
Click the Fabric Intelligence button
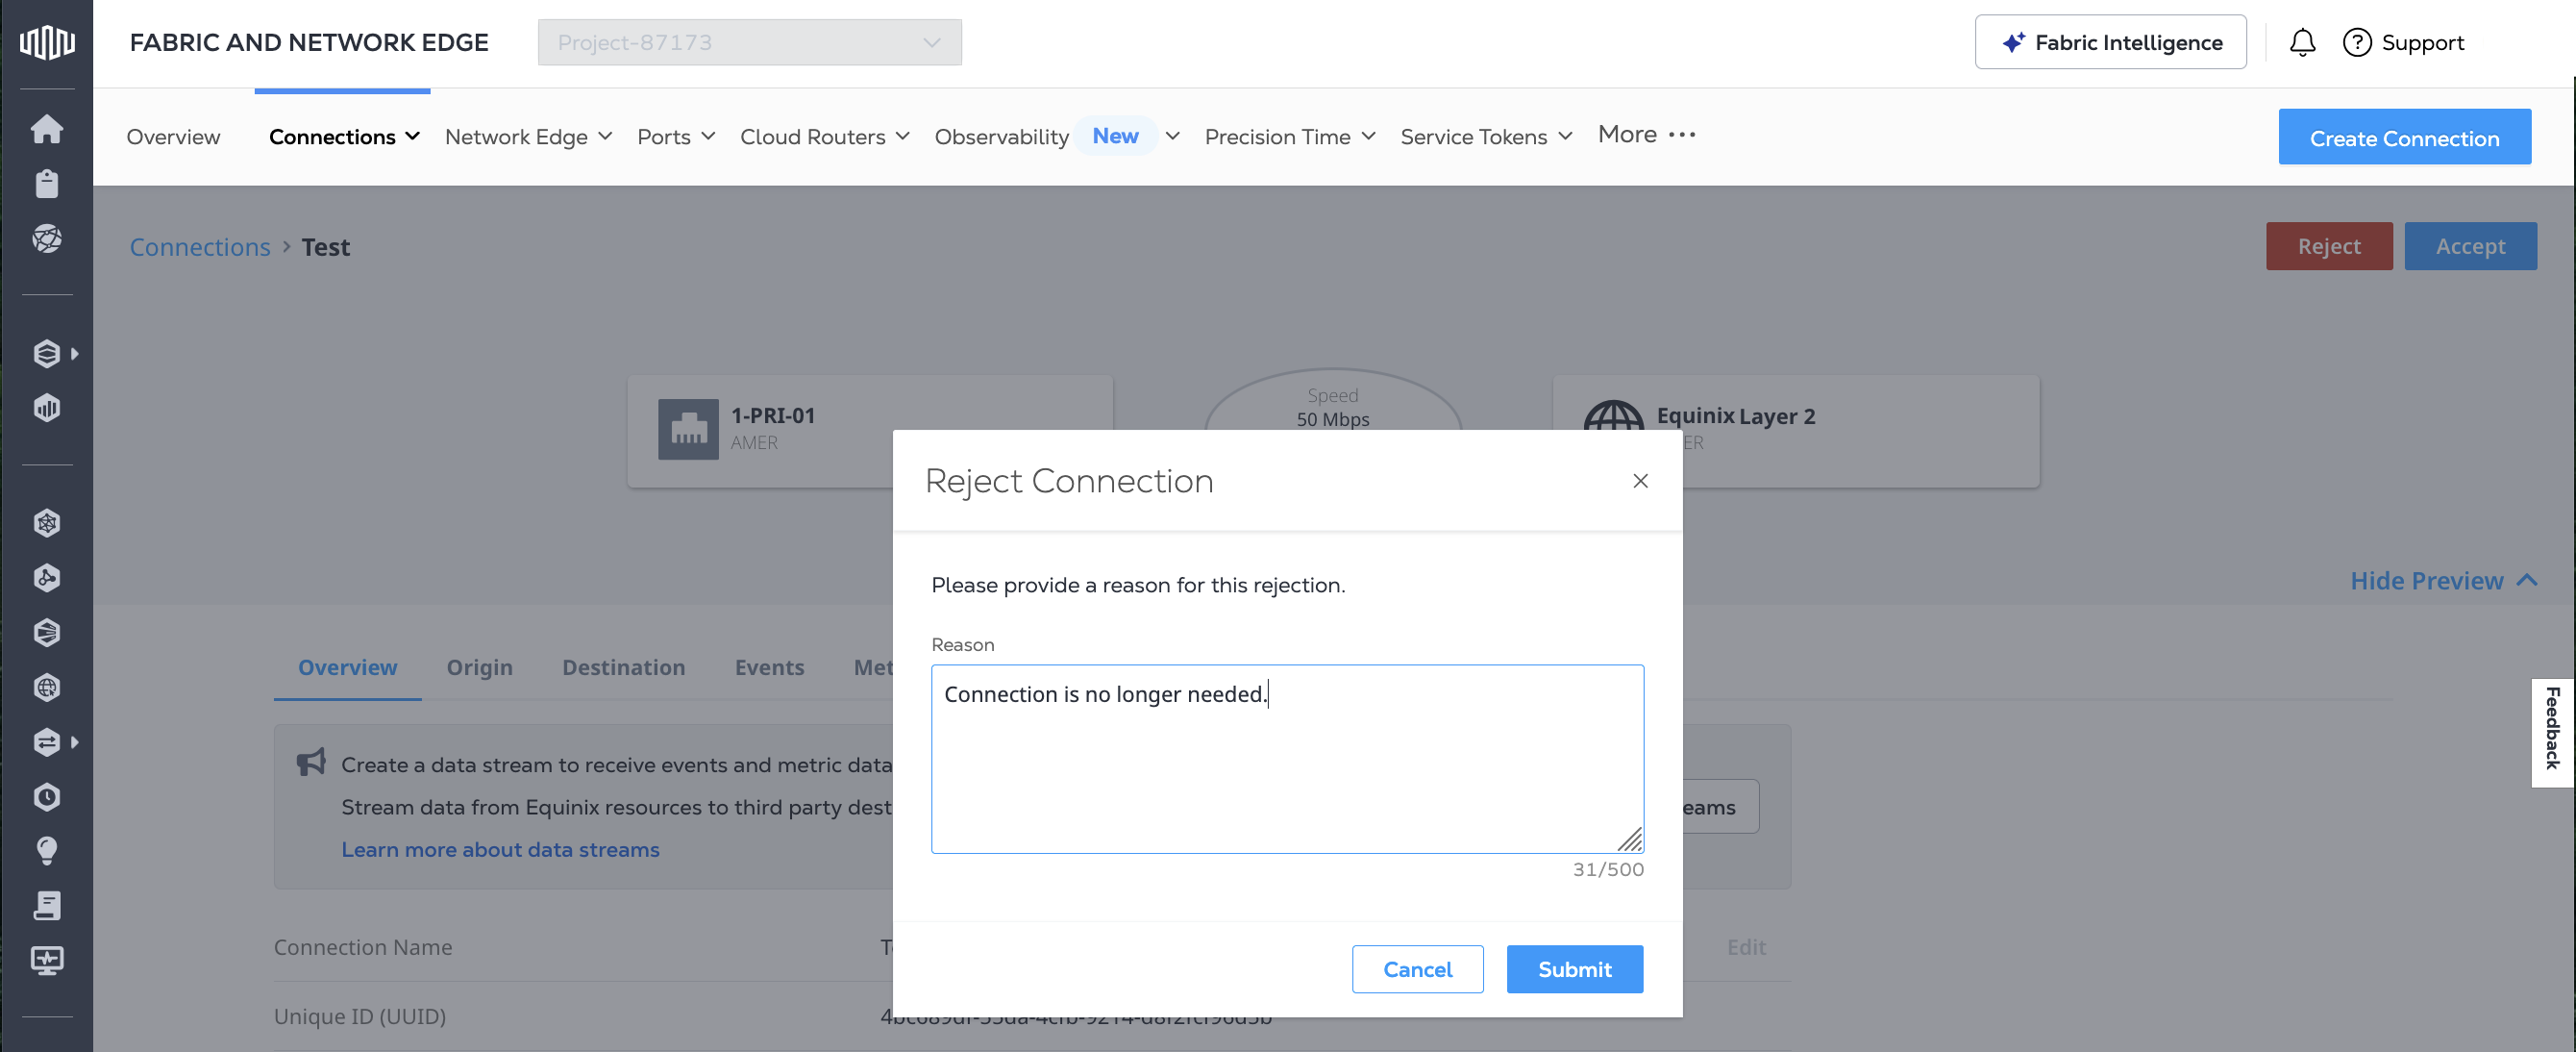click(x=2110, y=43)
